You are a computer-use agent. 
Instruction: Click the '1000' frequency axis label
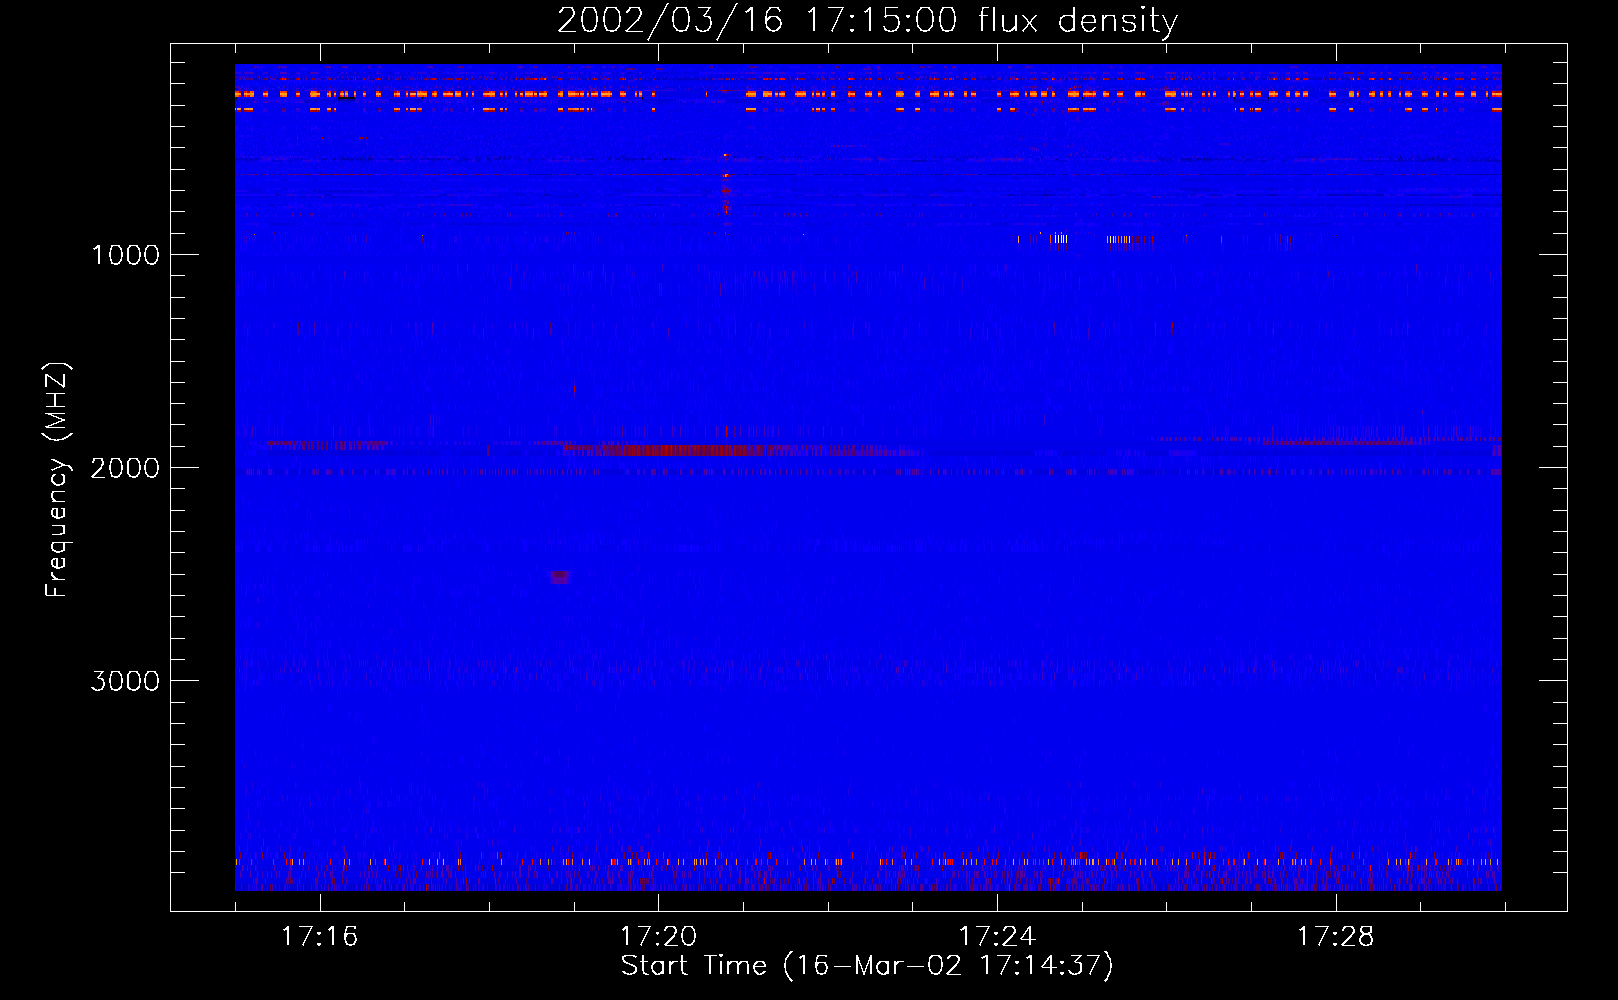[125, 255]
